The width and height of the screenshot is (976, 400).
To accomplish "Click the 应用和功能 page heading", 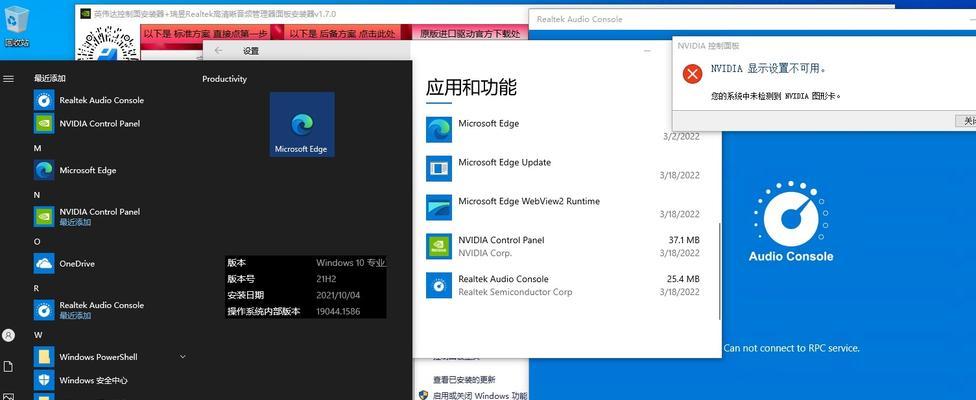I will point(471,88).
